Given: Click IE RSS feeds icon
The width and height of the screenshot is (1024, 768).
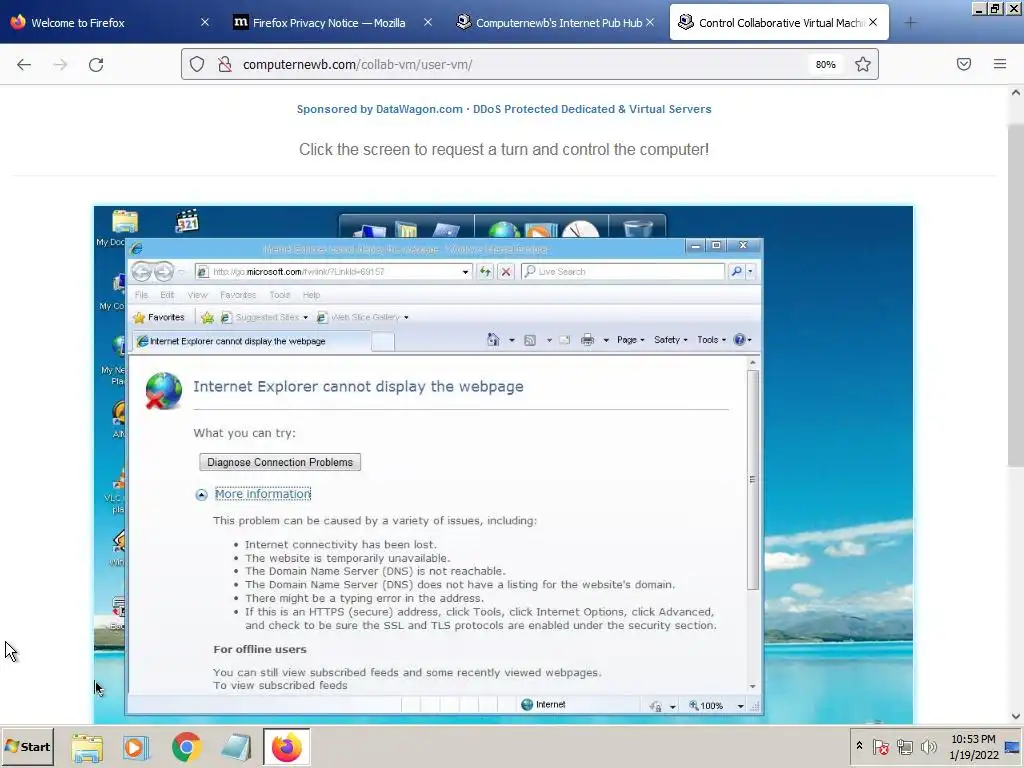Looking at the screenshot, I should point(530,340).
